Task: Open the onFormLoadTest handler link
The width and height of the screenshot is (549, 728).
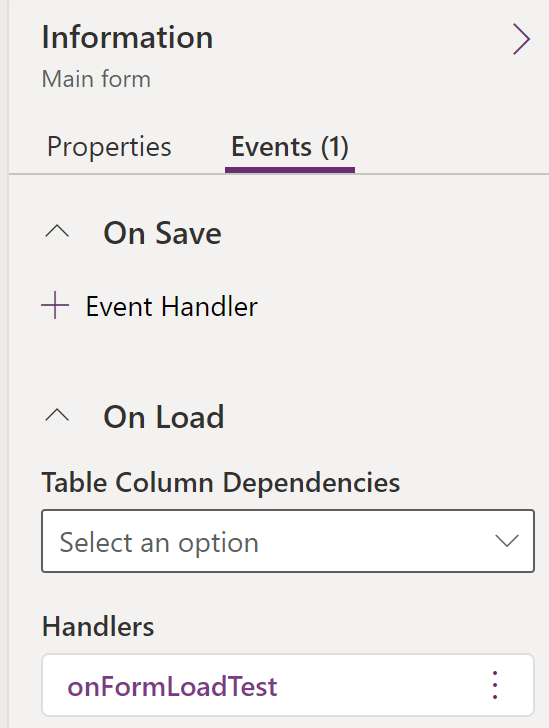Action: tap(172, 686)
